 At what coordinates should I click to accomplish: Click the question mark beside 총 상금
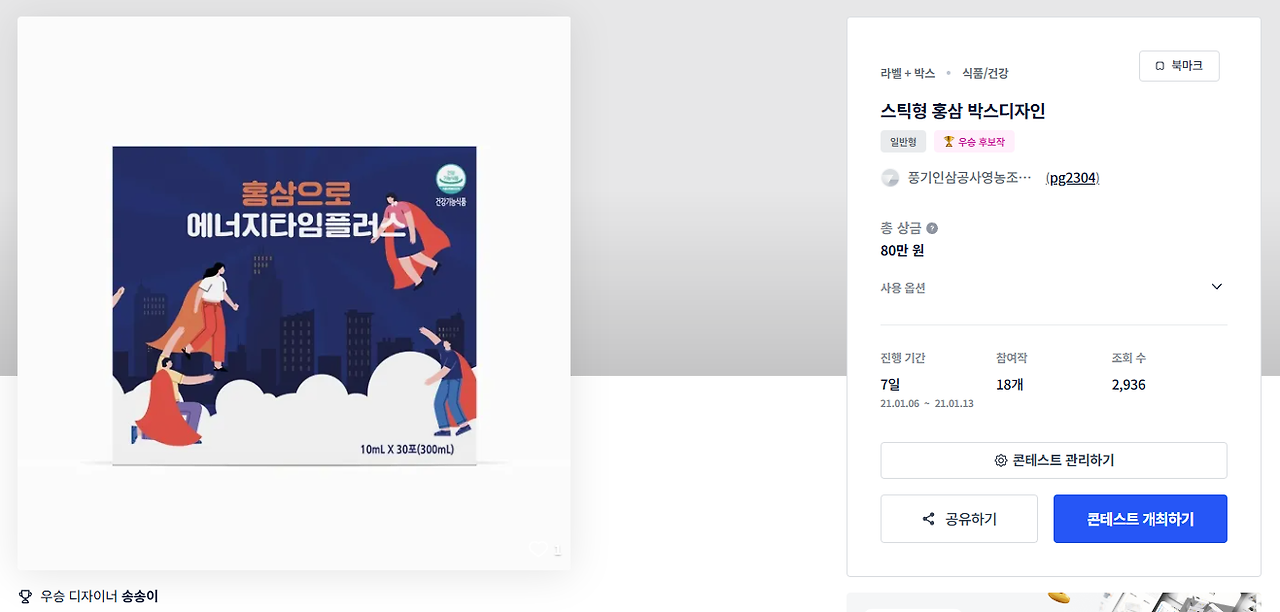coord(932,228)
